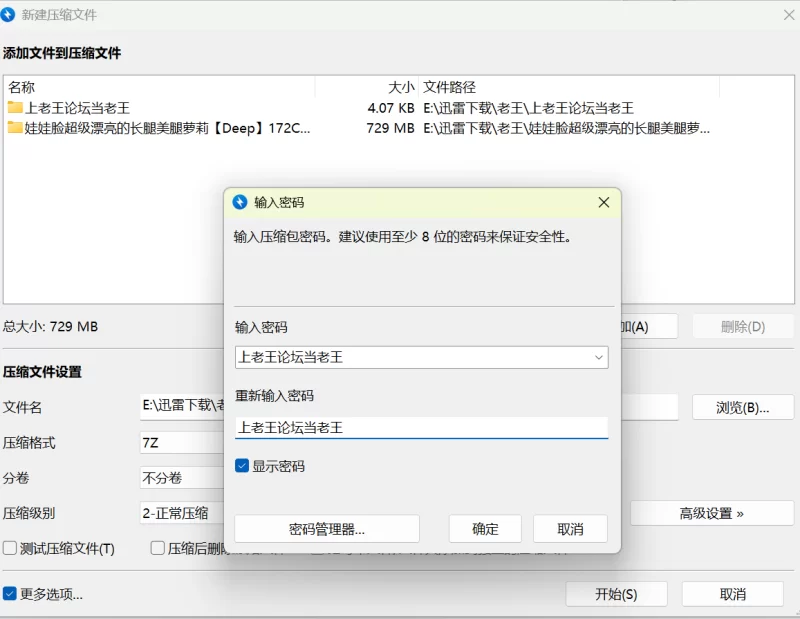Click 取消 in the main window bottom
This screenshot has width=800, height=619.
click(733, 594)
